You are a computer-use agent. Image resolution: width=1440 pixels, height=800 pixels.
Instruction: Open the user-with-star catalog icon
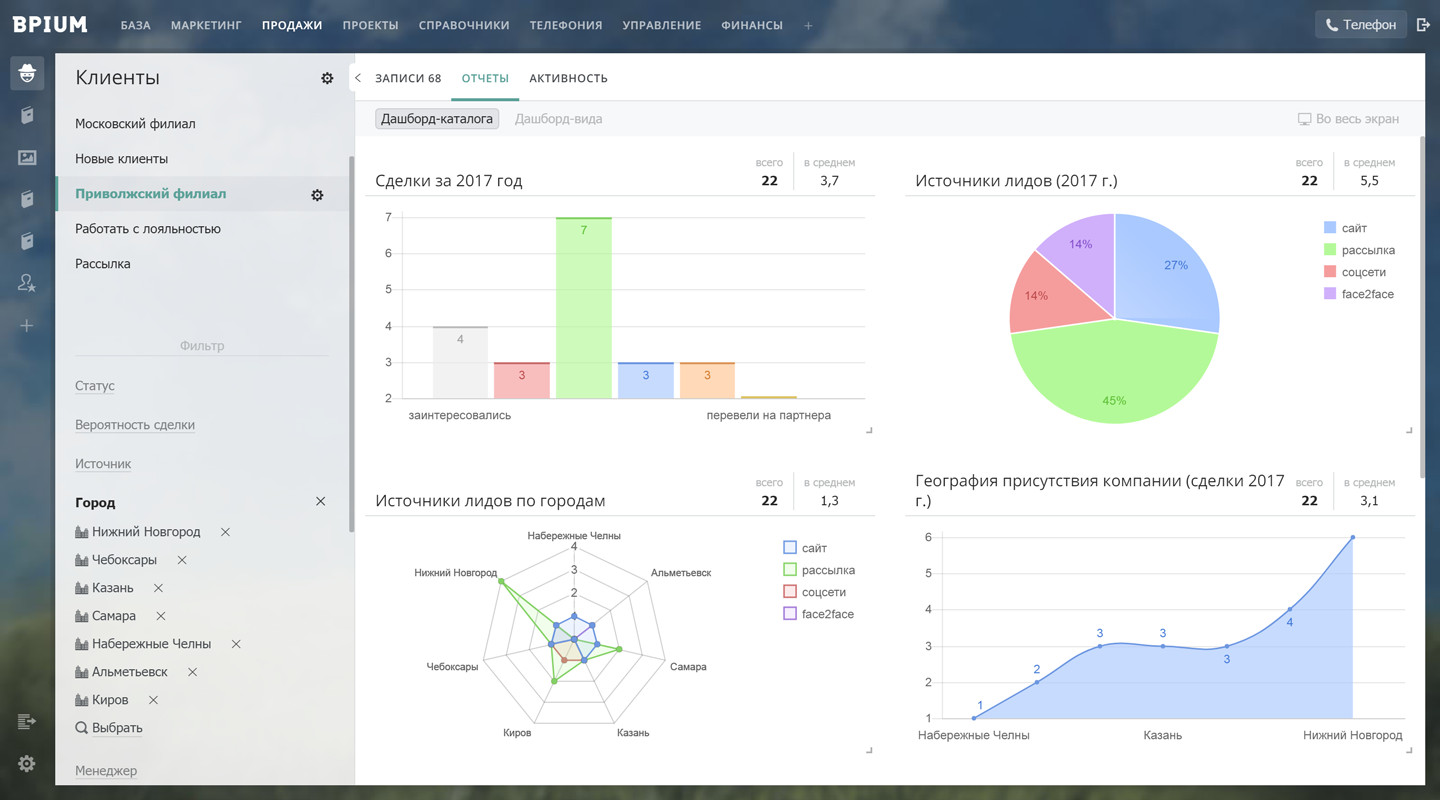27,284
